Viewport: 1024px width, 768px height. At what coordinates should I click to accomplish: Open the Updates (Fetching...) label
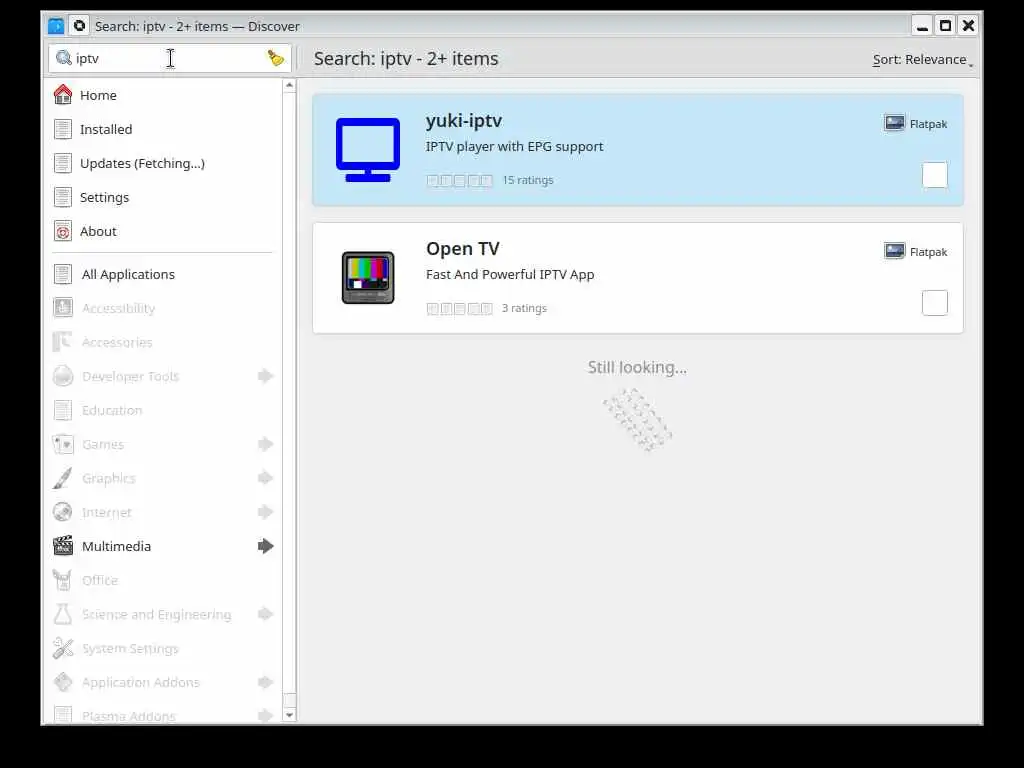point(142,163)
